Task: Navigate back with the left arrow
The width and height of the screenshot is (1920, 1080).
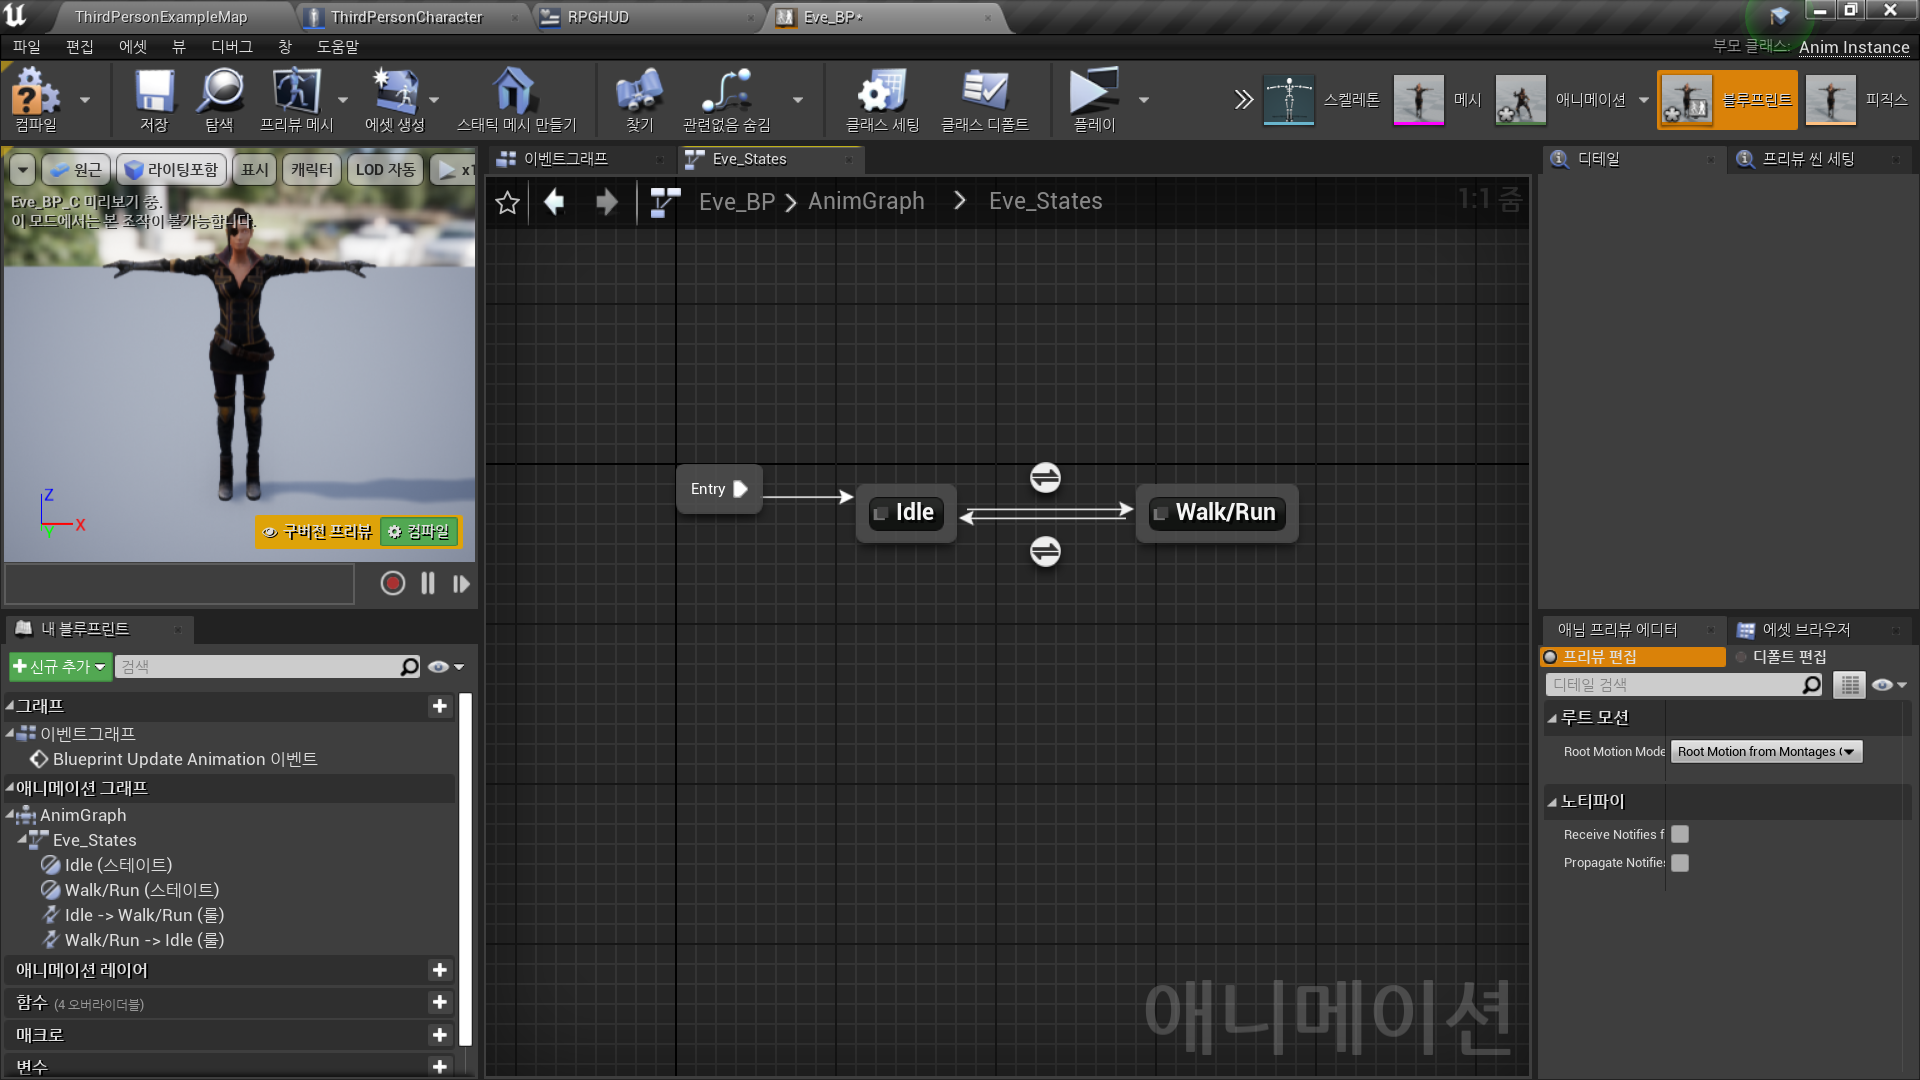Action: (554, 203)
